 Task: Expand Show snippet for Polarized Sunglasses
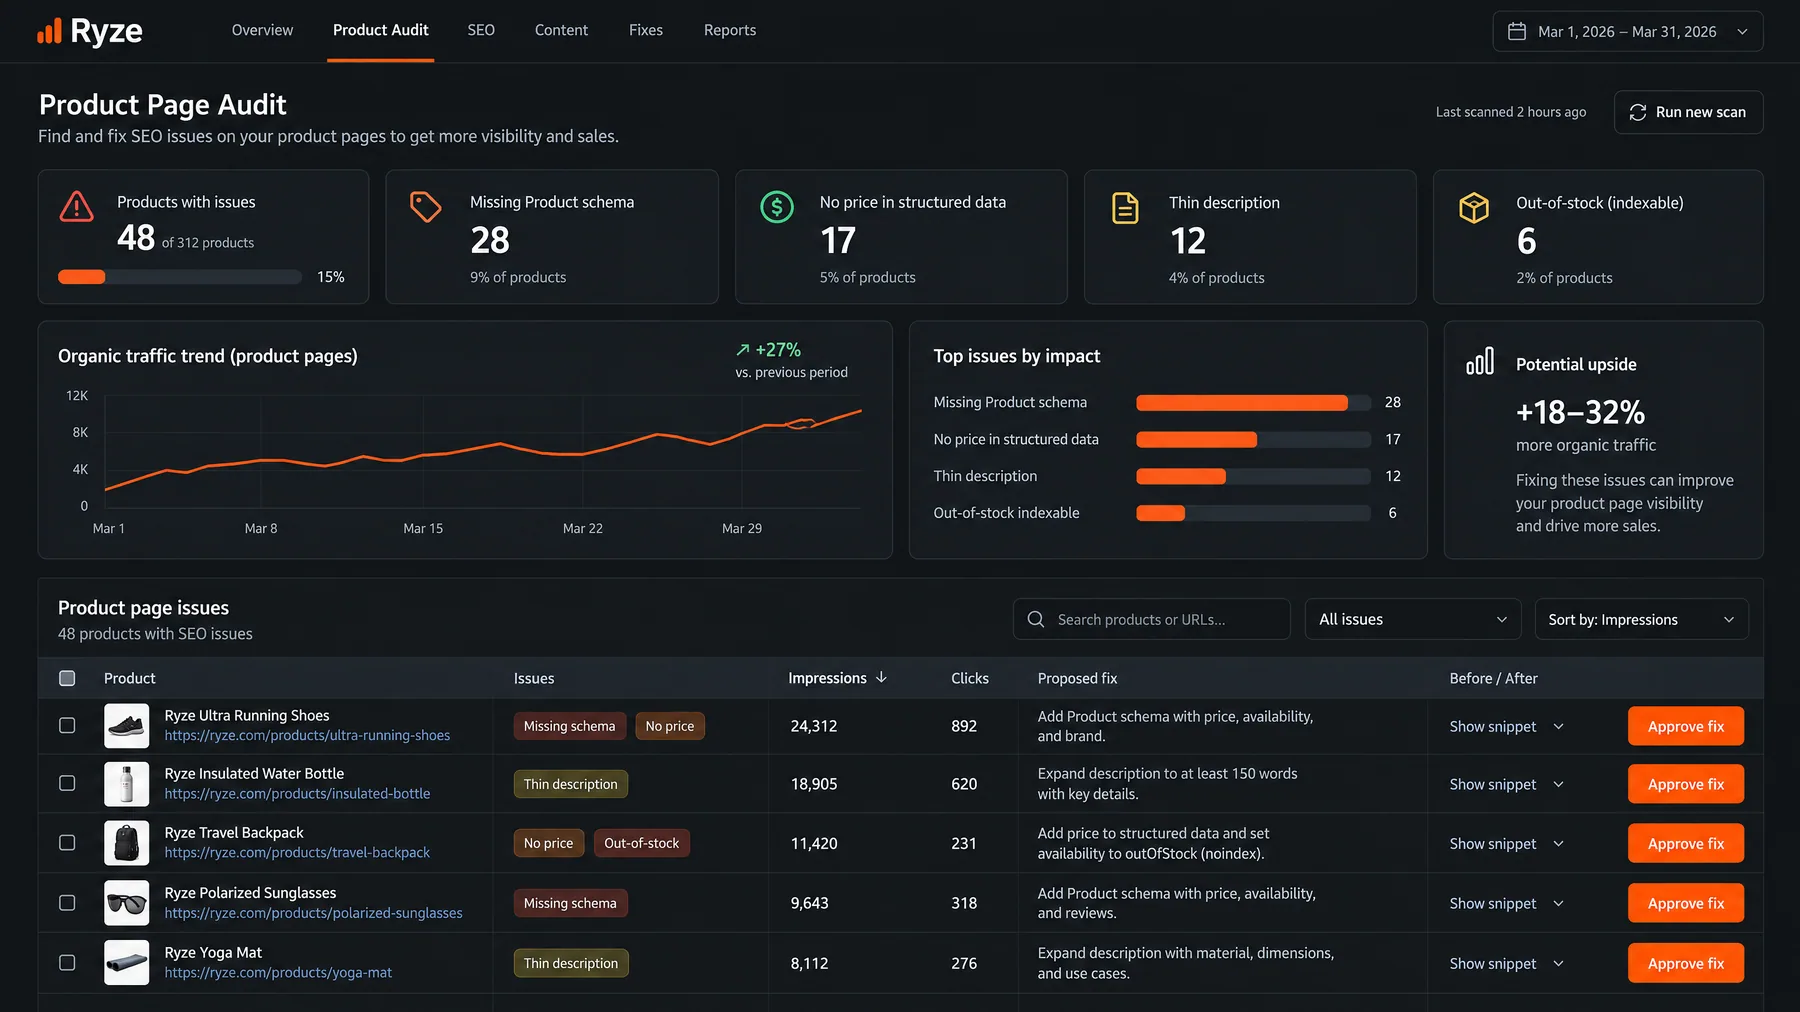[1507, 903]
